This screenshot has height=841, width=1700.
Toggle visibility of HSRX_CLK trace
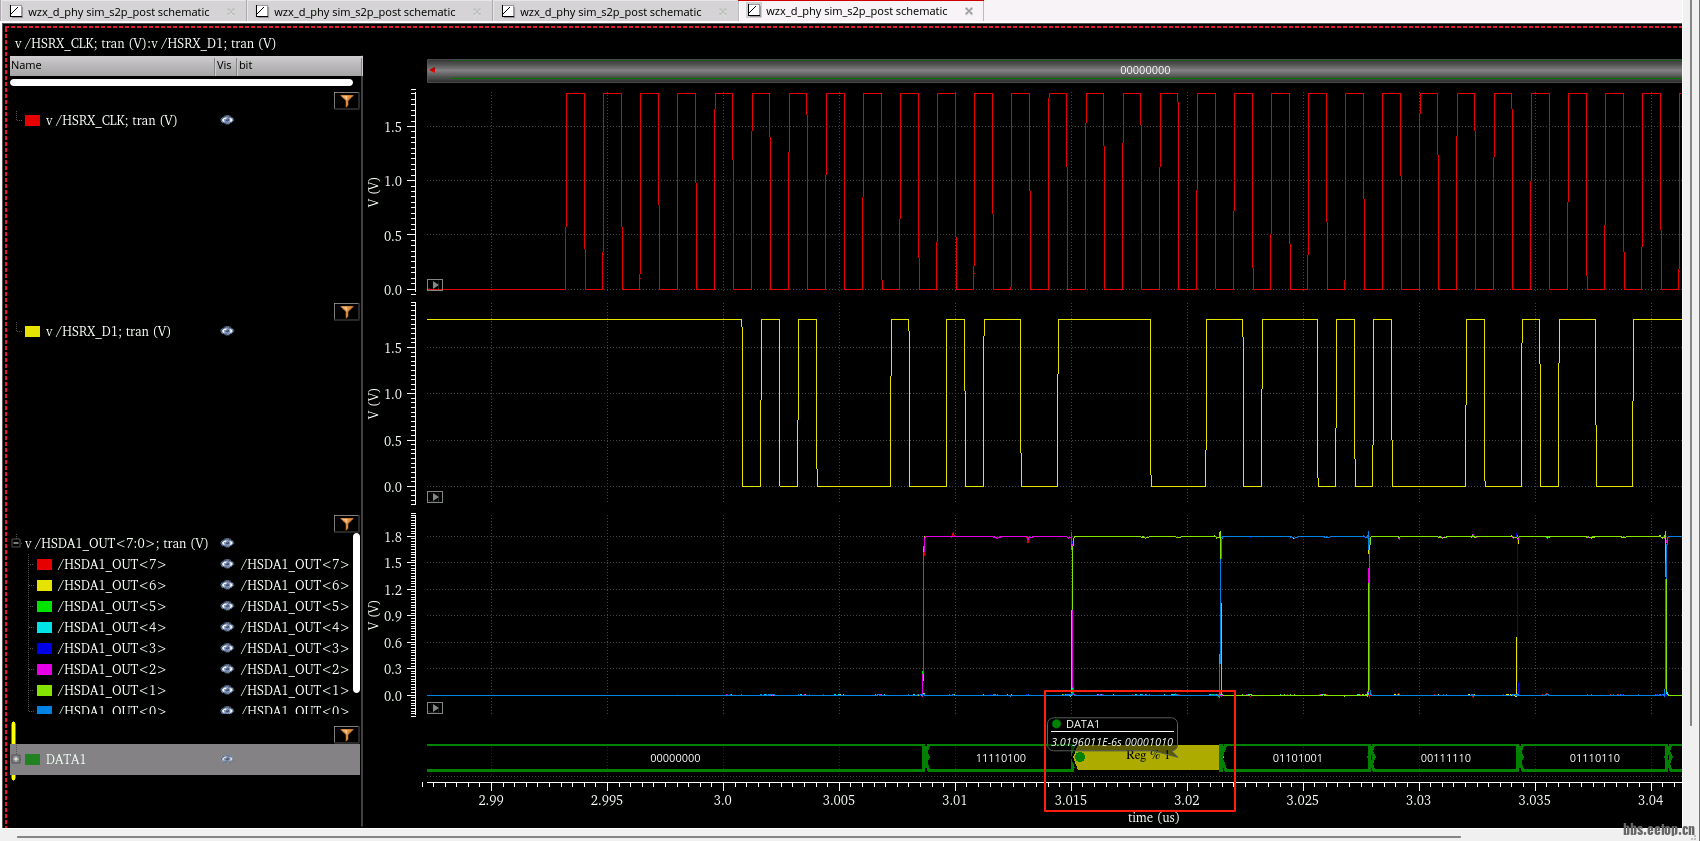pos(227,120)
